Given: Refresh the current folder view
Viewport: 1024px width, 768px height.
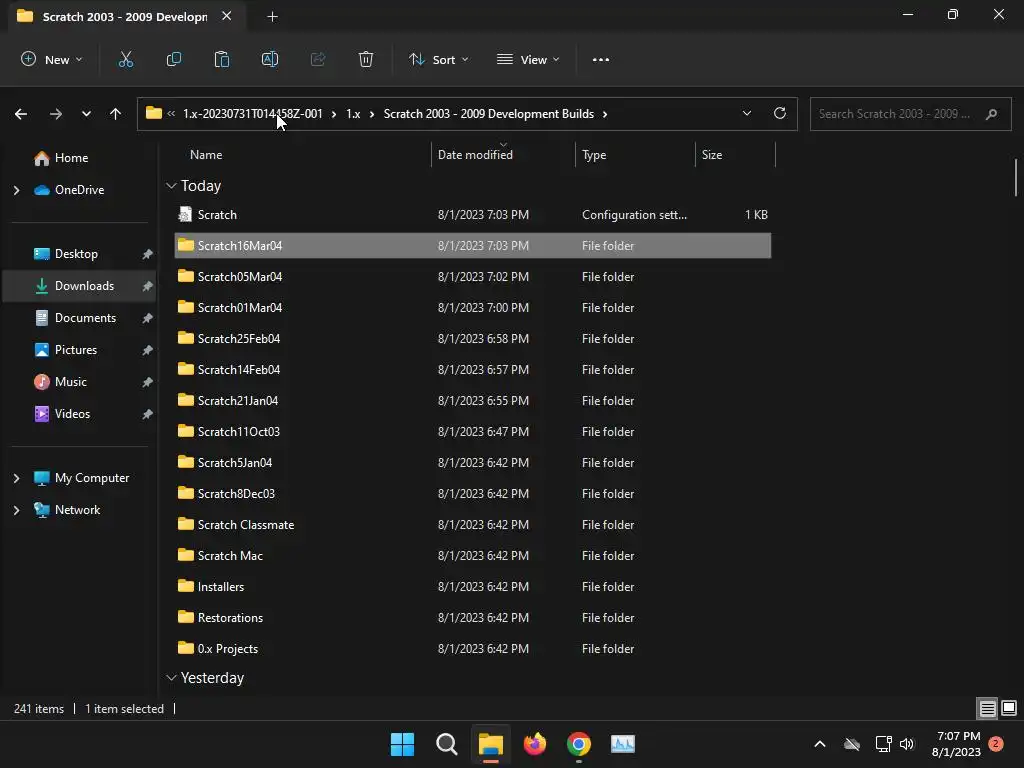Looking at the screenshot, I should 780,114.
